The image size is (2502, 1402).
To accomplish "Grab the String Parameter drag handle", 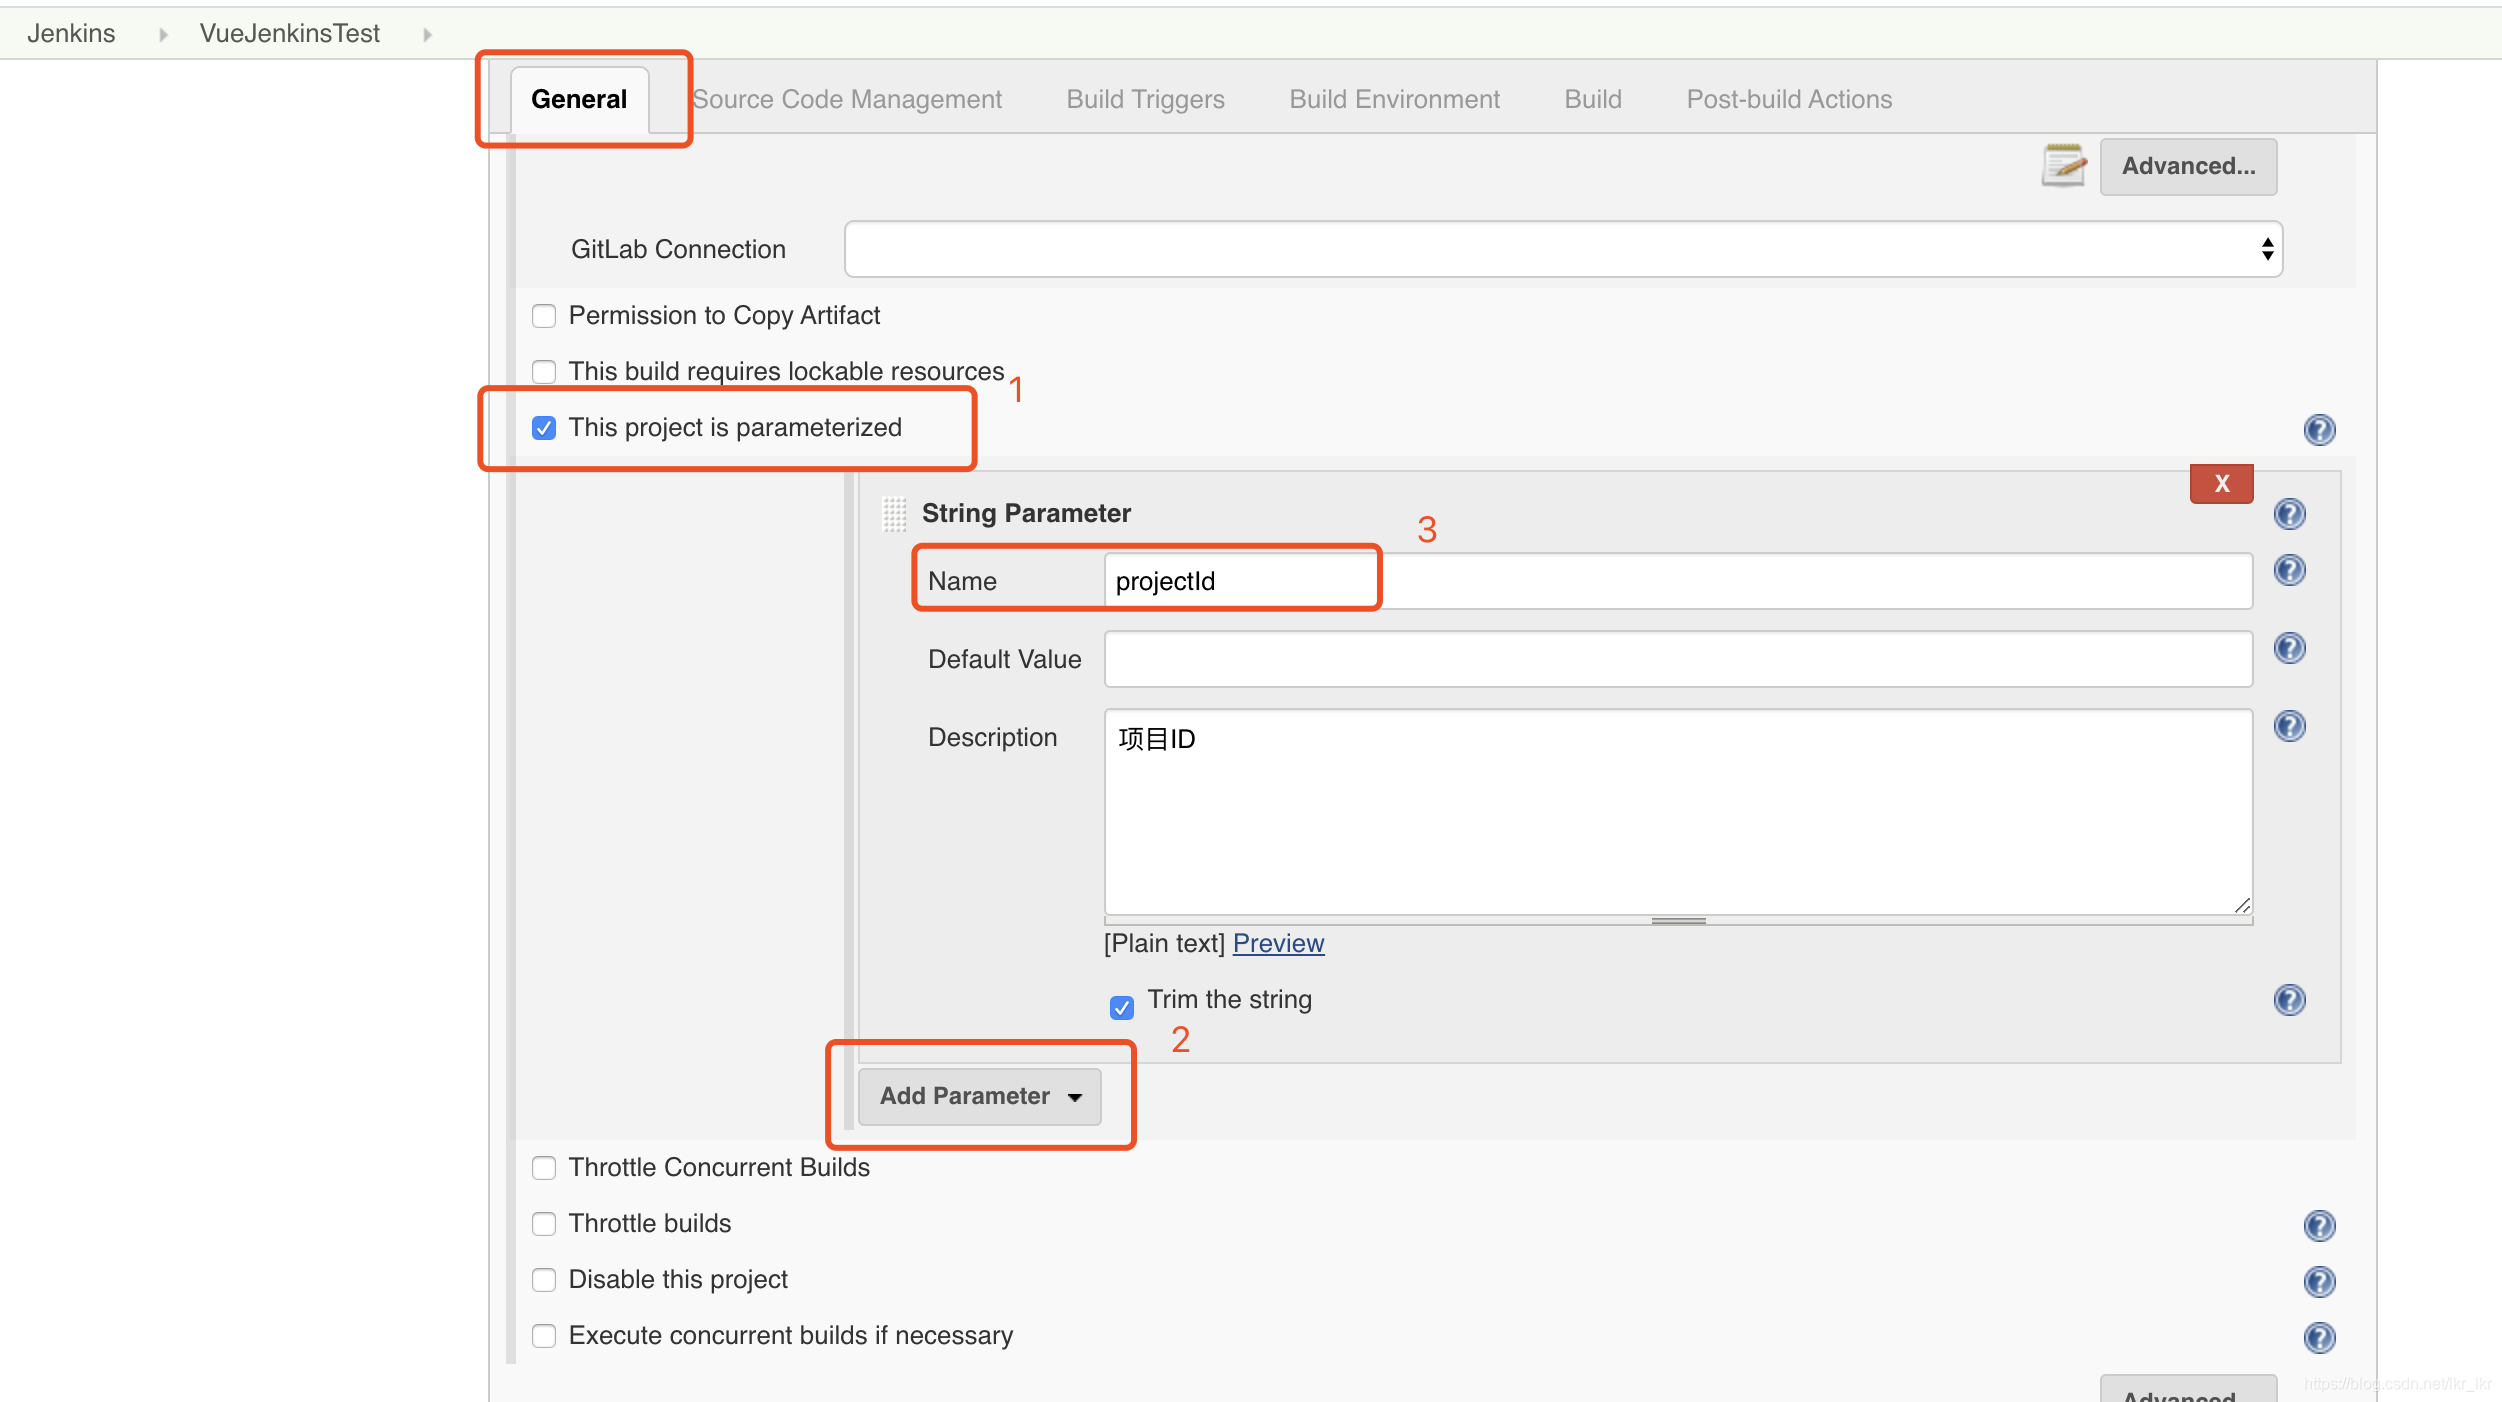I will 894,514.
